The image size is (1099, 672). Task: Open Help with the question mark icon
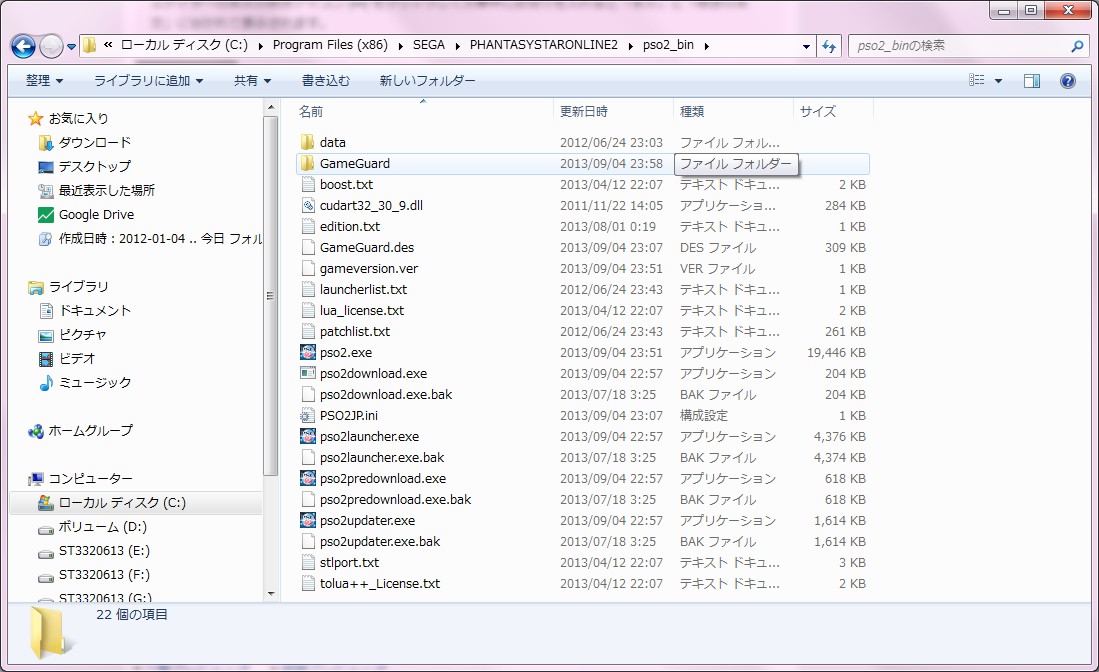pyautogui.click(x=1067, y=81)
